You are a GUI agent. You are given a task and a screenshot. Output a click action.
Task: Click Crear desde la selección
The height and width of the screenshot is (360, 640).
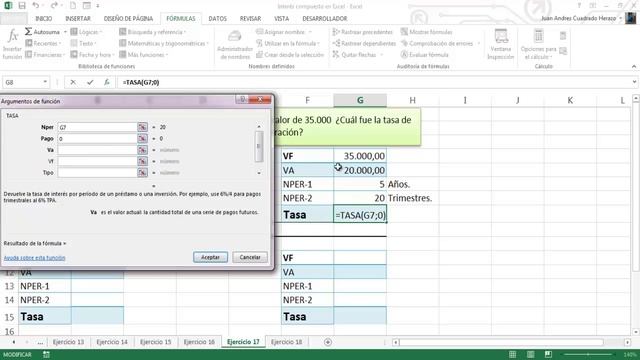coord(290,55)
